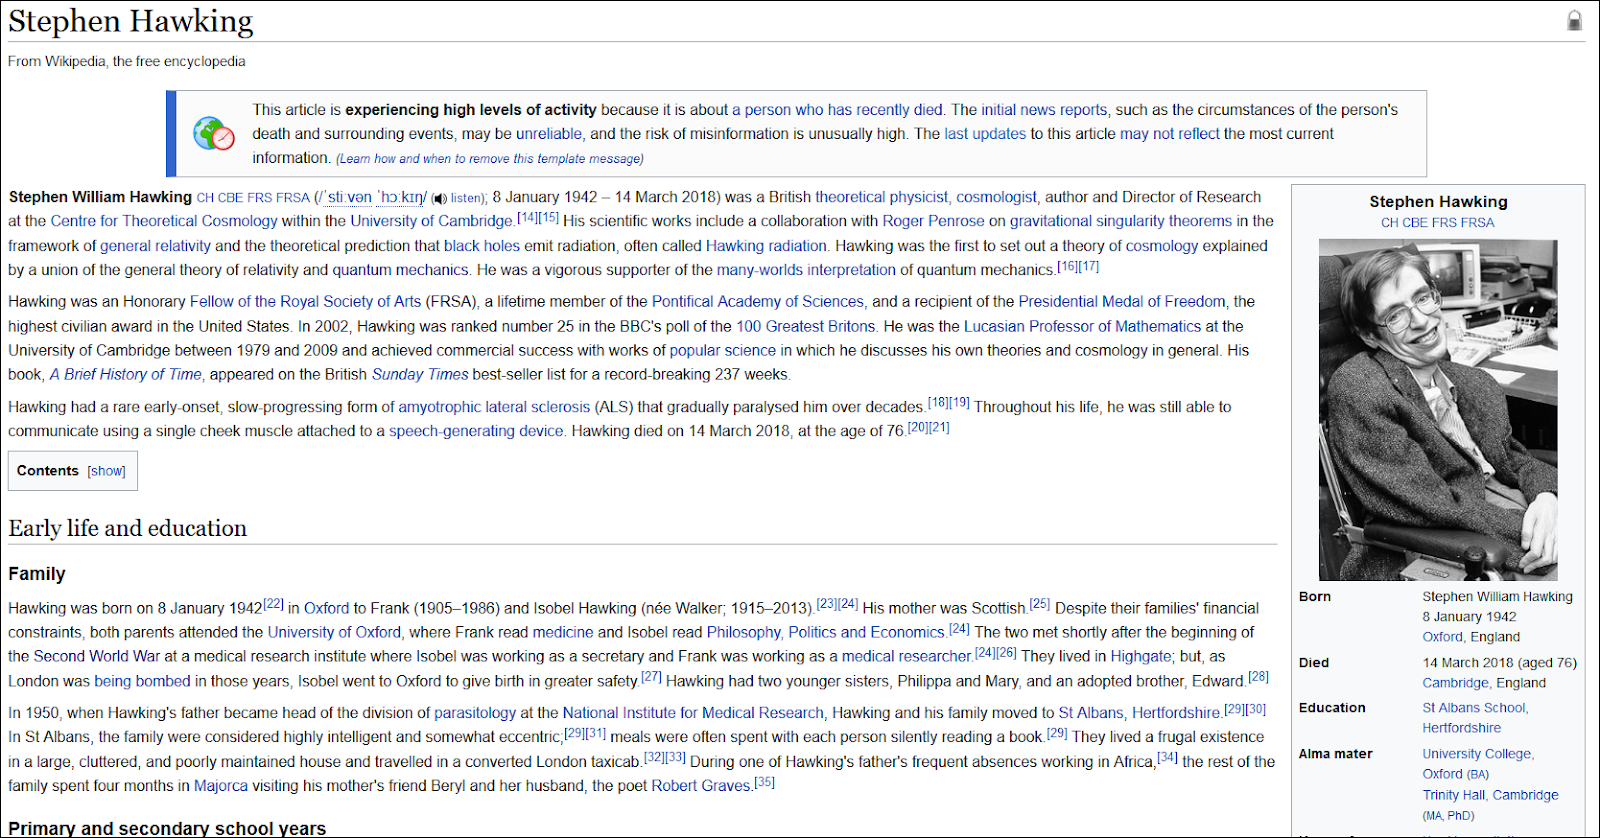
Task: Open infobox 'University College' link
Action: pos(1477,755)
